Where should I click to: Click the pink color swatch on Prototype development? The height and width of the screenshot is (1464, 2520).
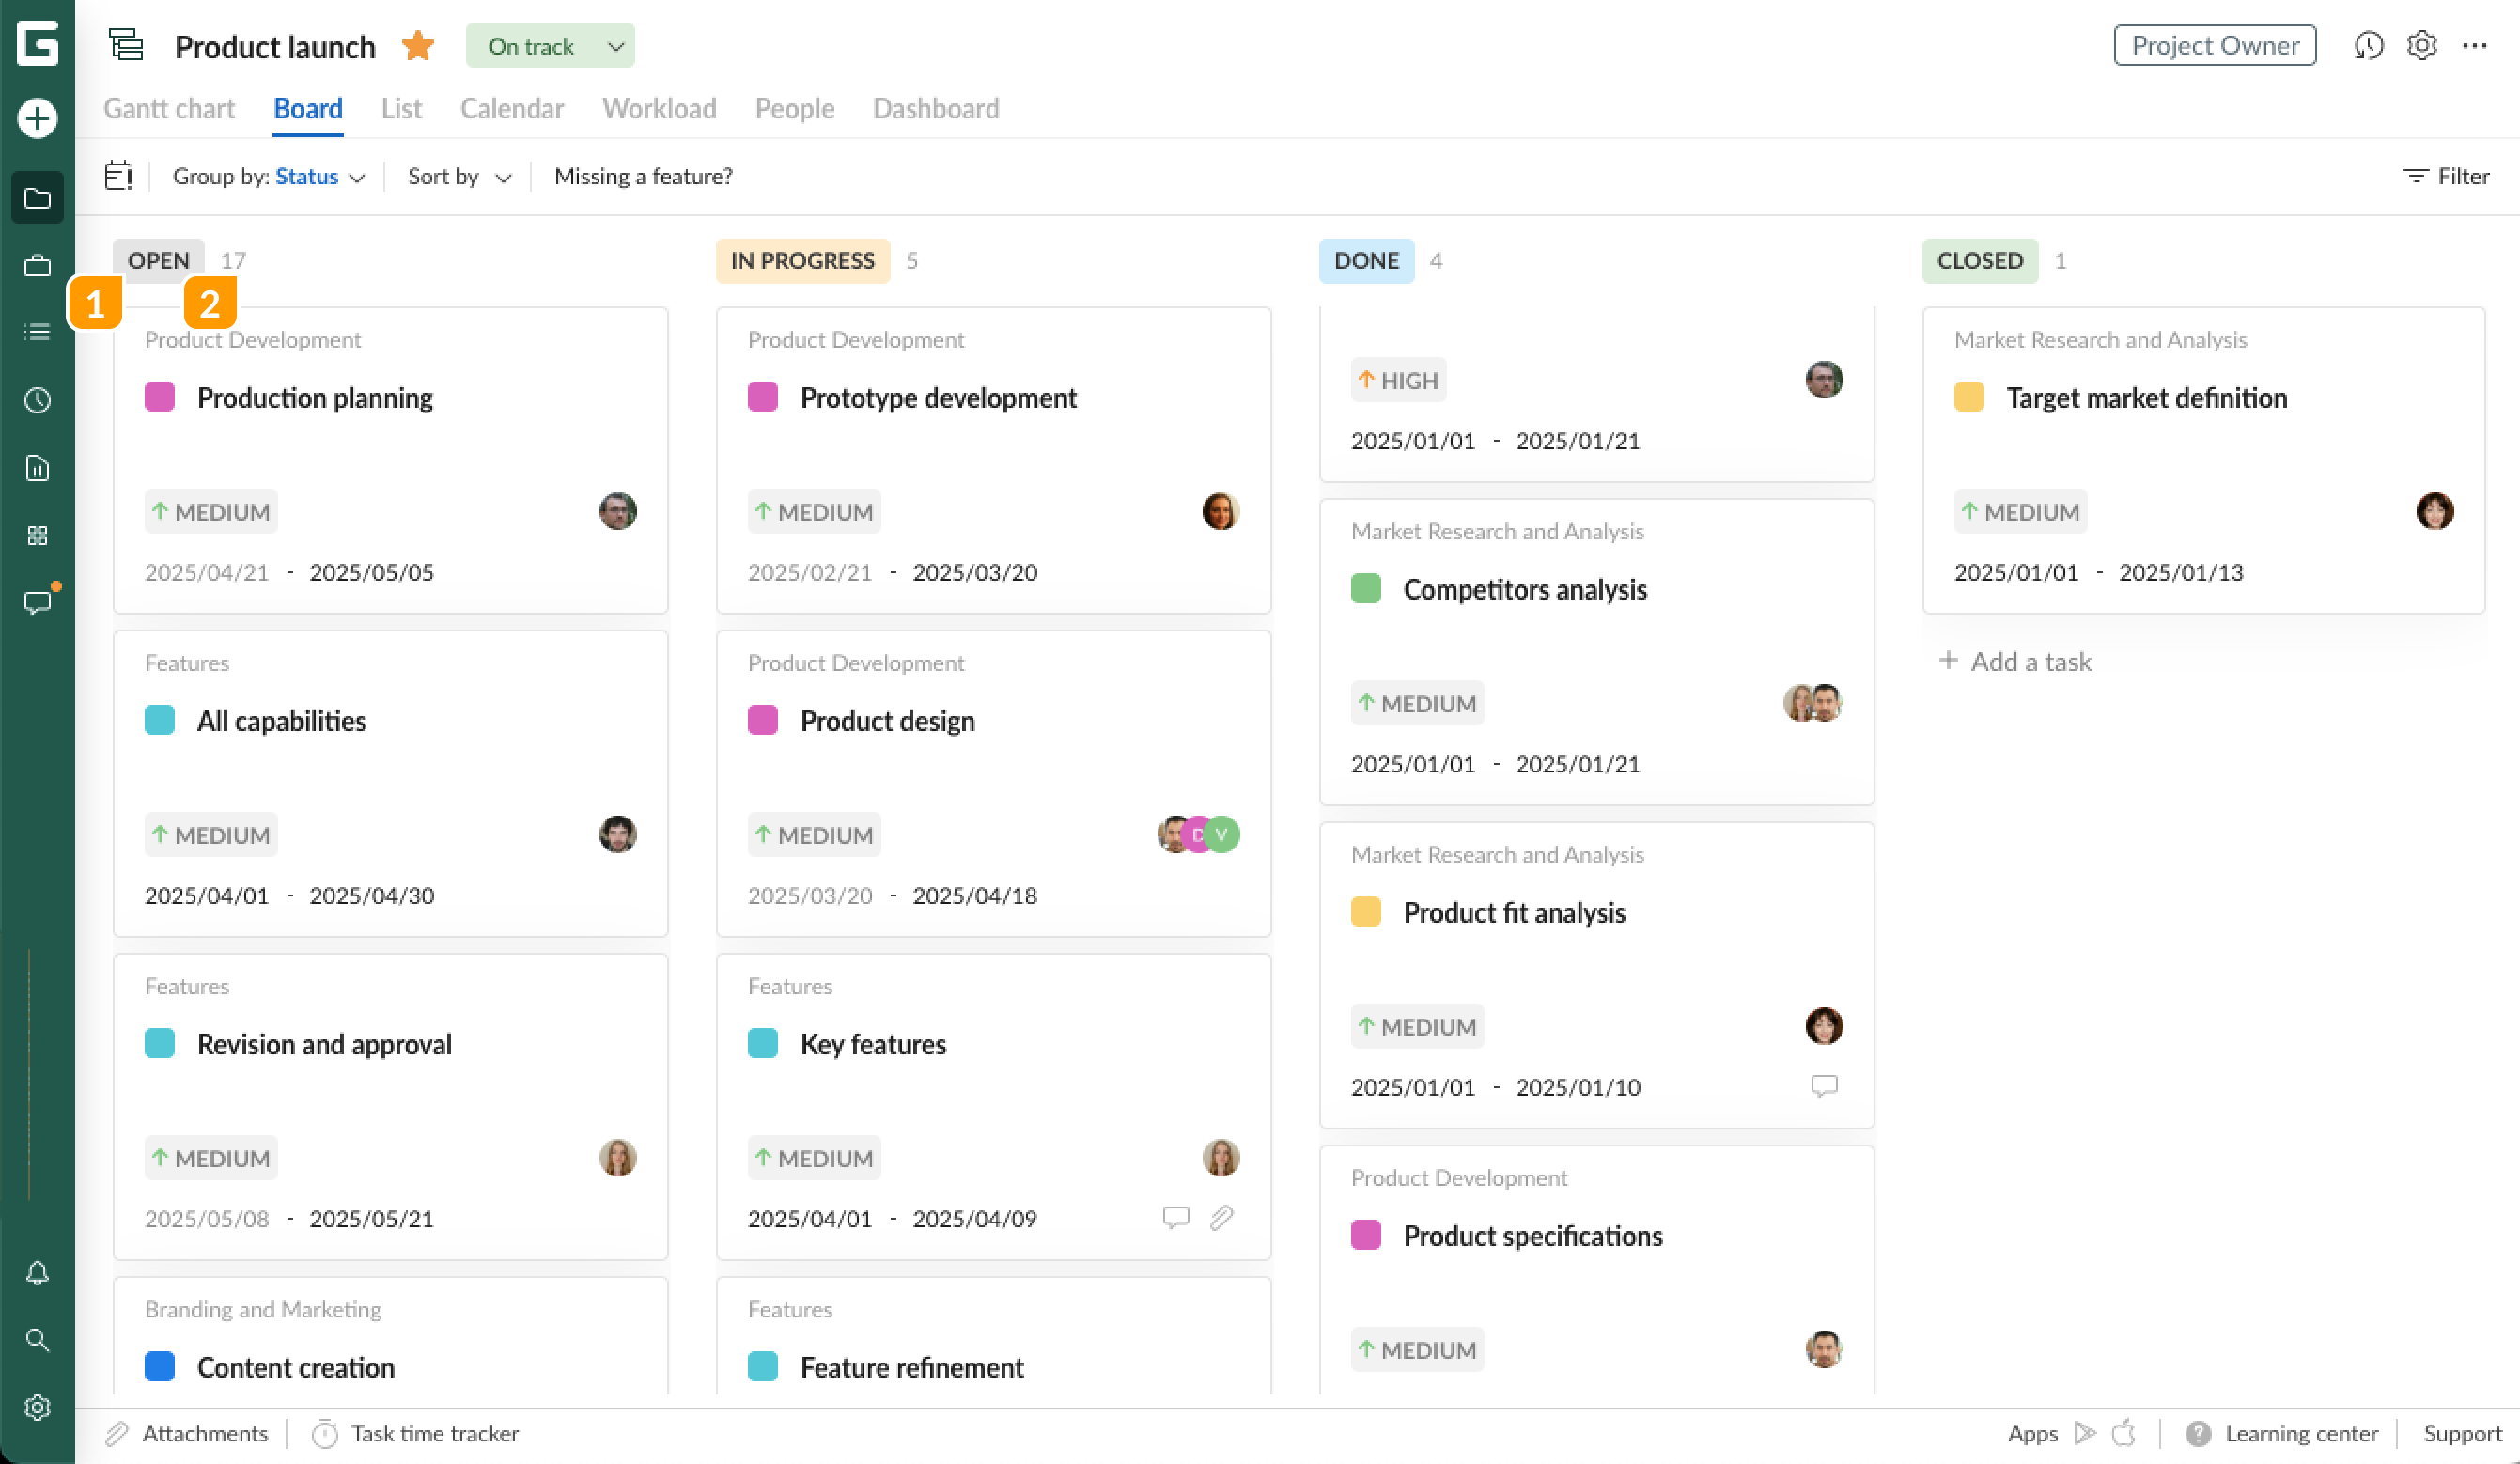764,397
